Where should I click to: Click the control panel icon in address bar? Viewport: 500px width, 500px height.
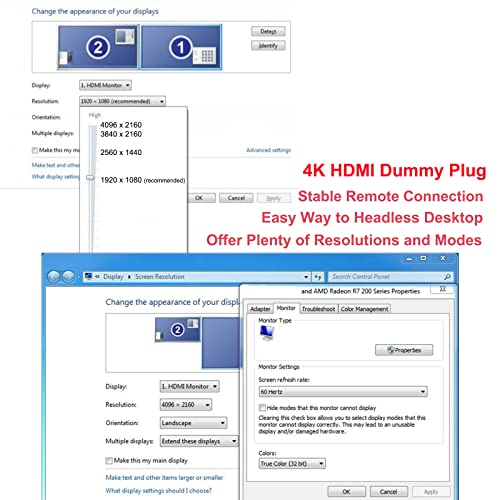pyautogui.click(x=89, y=276)
